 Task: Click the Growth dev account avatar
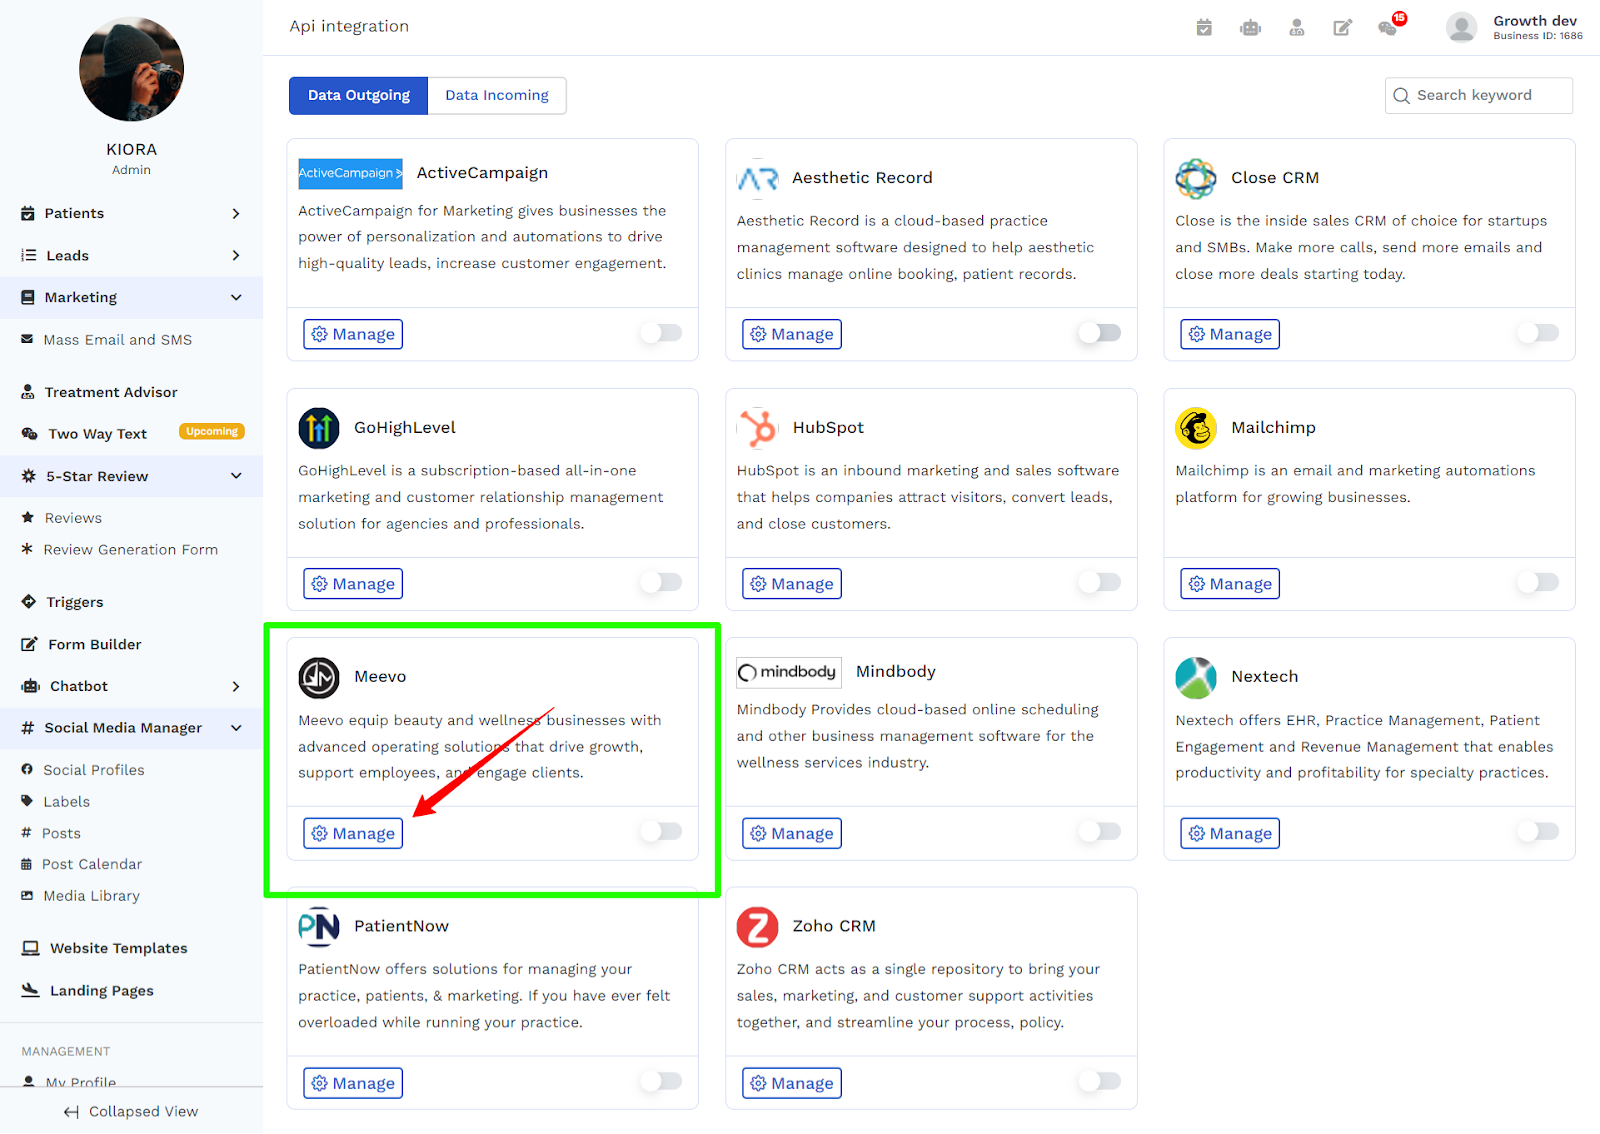point(1462,27)
